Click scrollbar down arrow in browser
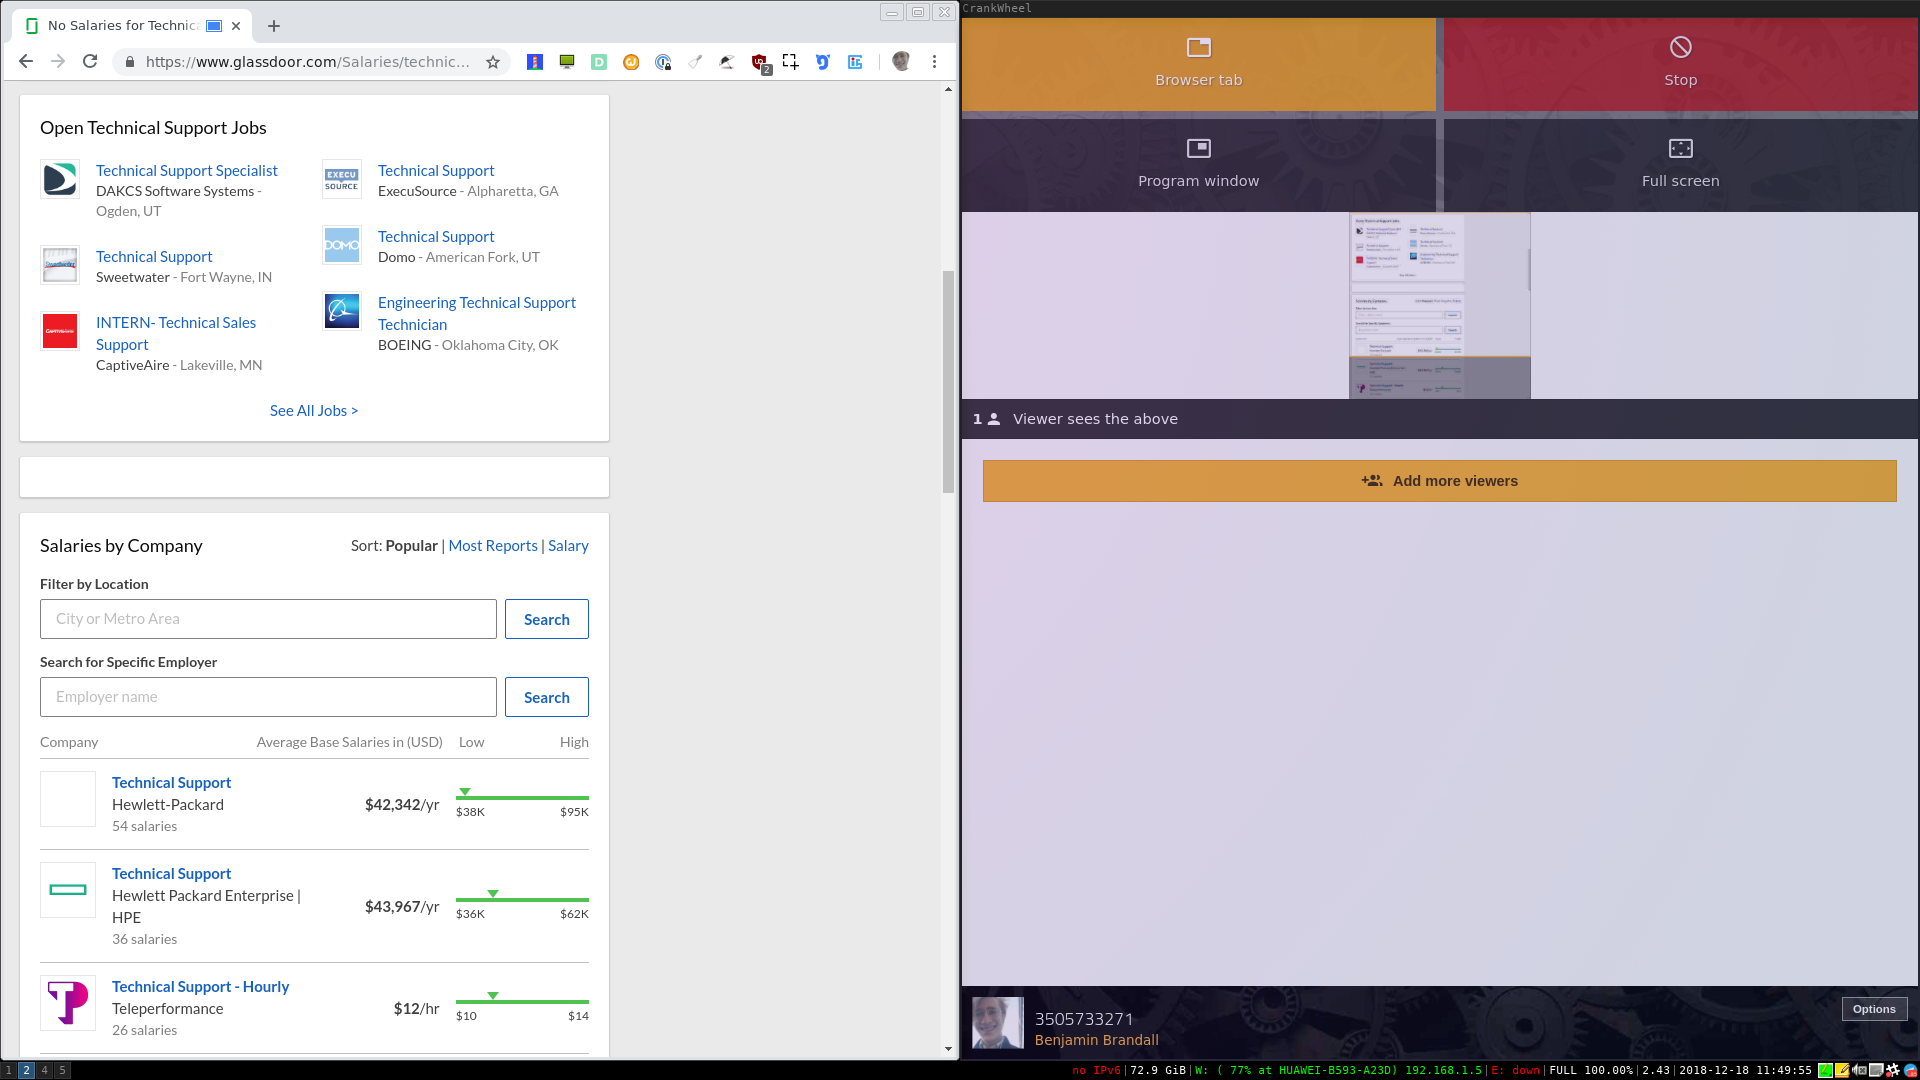Viewport: 1920px width, 1080px height. [948, 1049]
